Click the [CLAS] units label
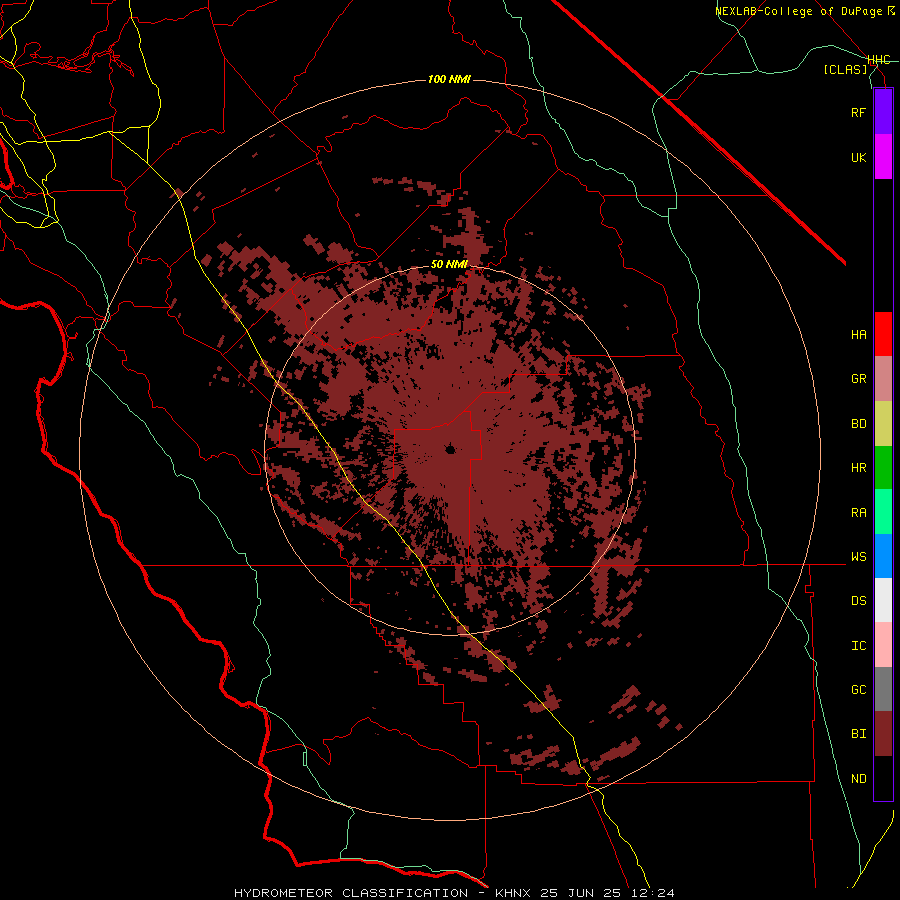The width and height of the screenshot is (900, 900). tap(845, 69)
